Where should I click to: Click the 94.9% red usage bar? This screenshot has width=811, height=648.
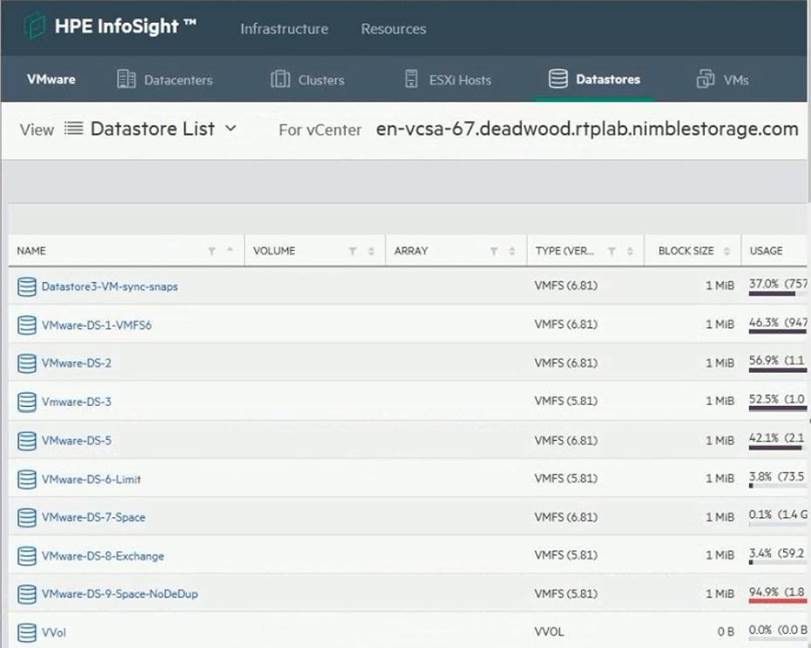coord(778,602)
